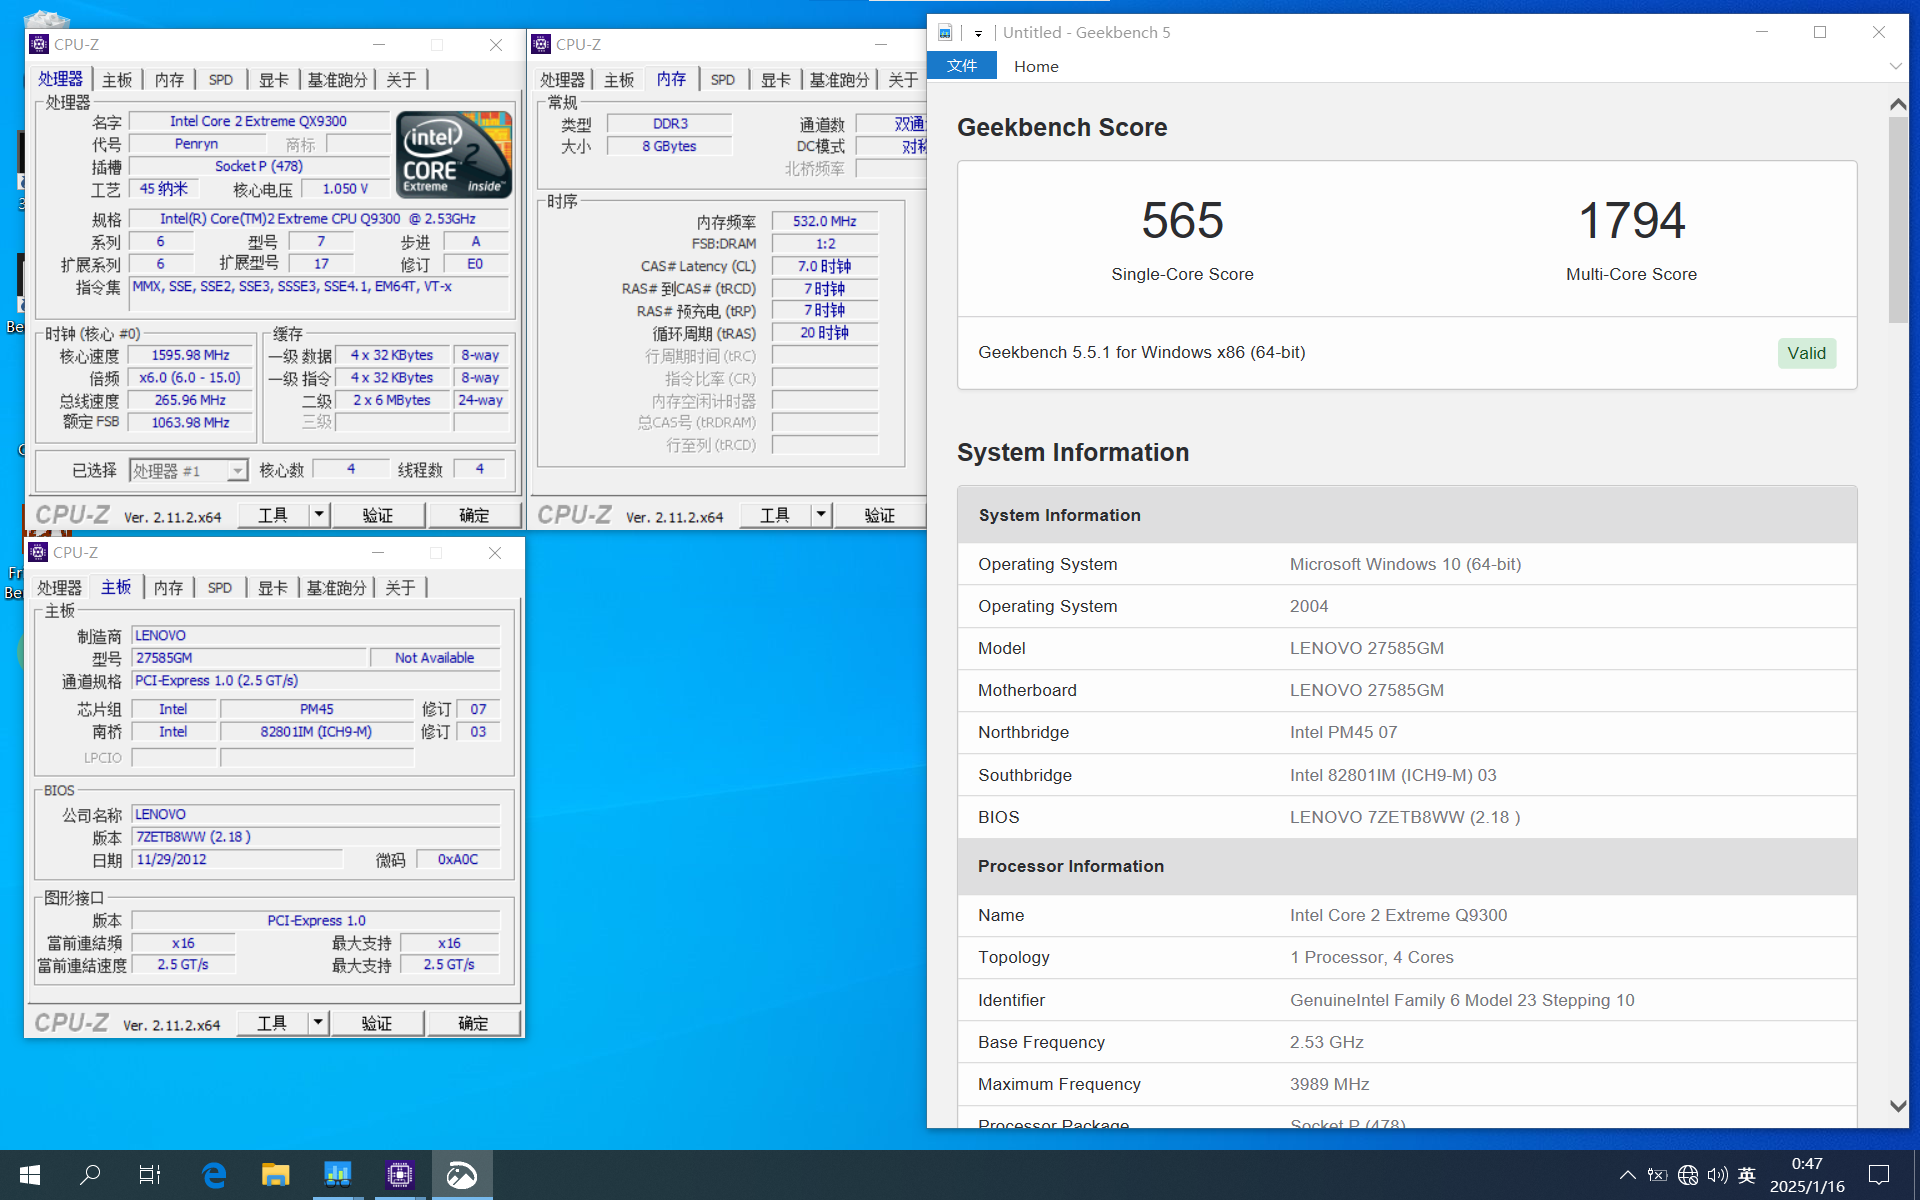Image resolution: width=1920 pixels, height=1200 pixels.
Task: Show hidden system tray icons
Action: click(x=1627, y=1175)
